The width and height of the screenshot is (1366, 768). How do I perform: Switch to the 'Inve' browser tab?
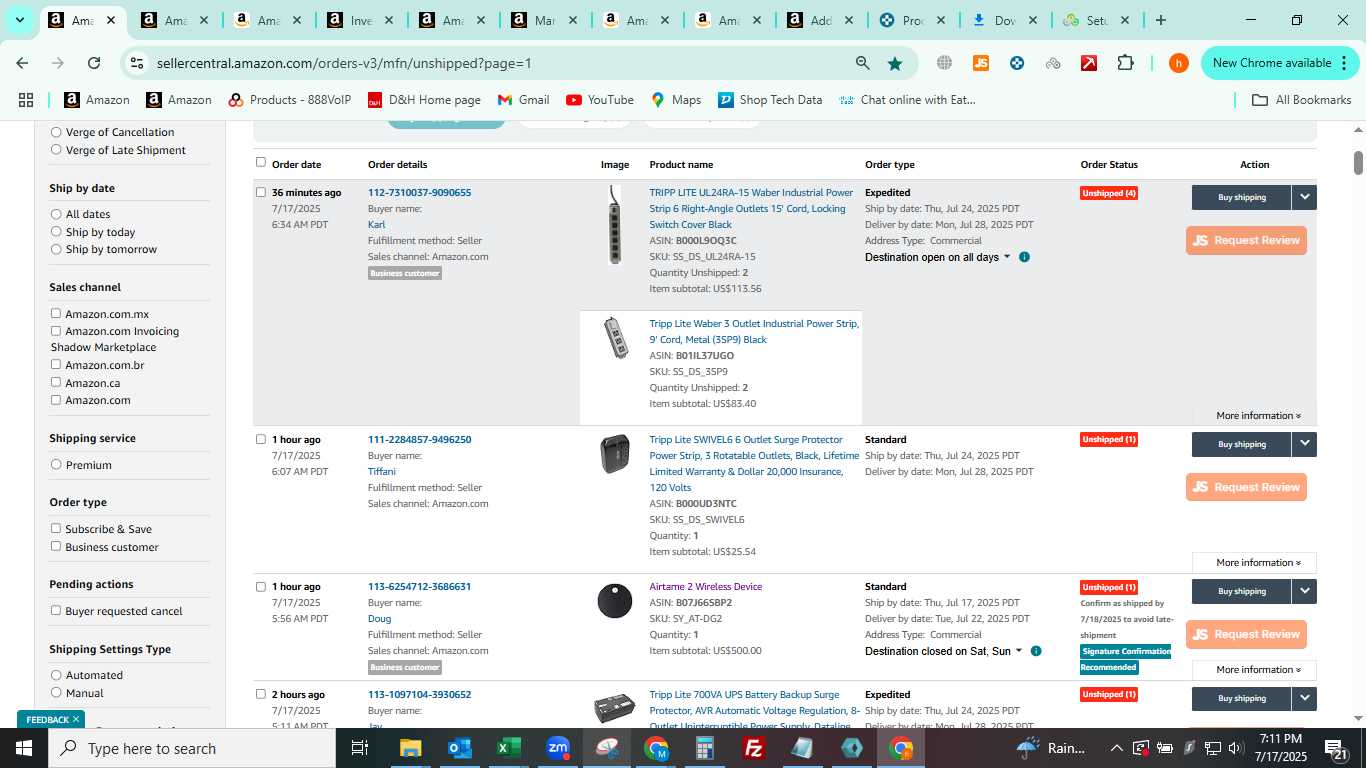point(361,20)
